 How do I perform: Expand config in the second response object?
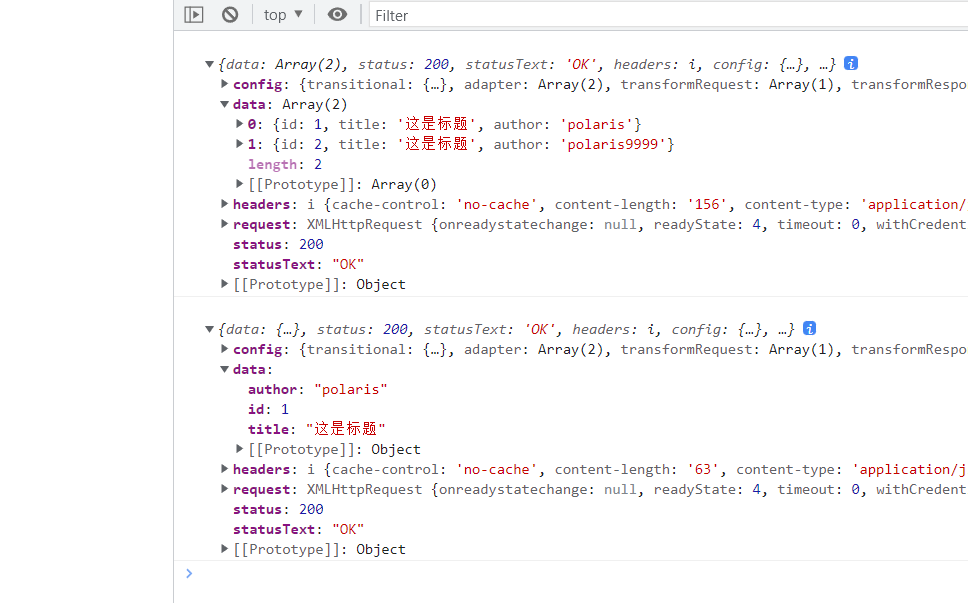click(225, 349)
